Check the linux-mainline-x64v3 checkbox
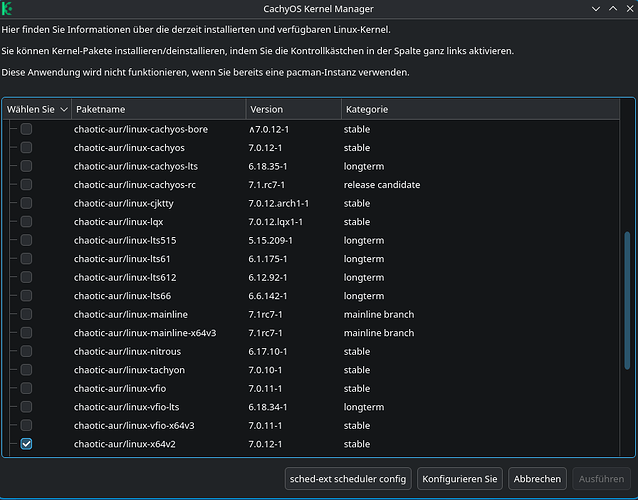 (x=26, y=333)
